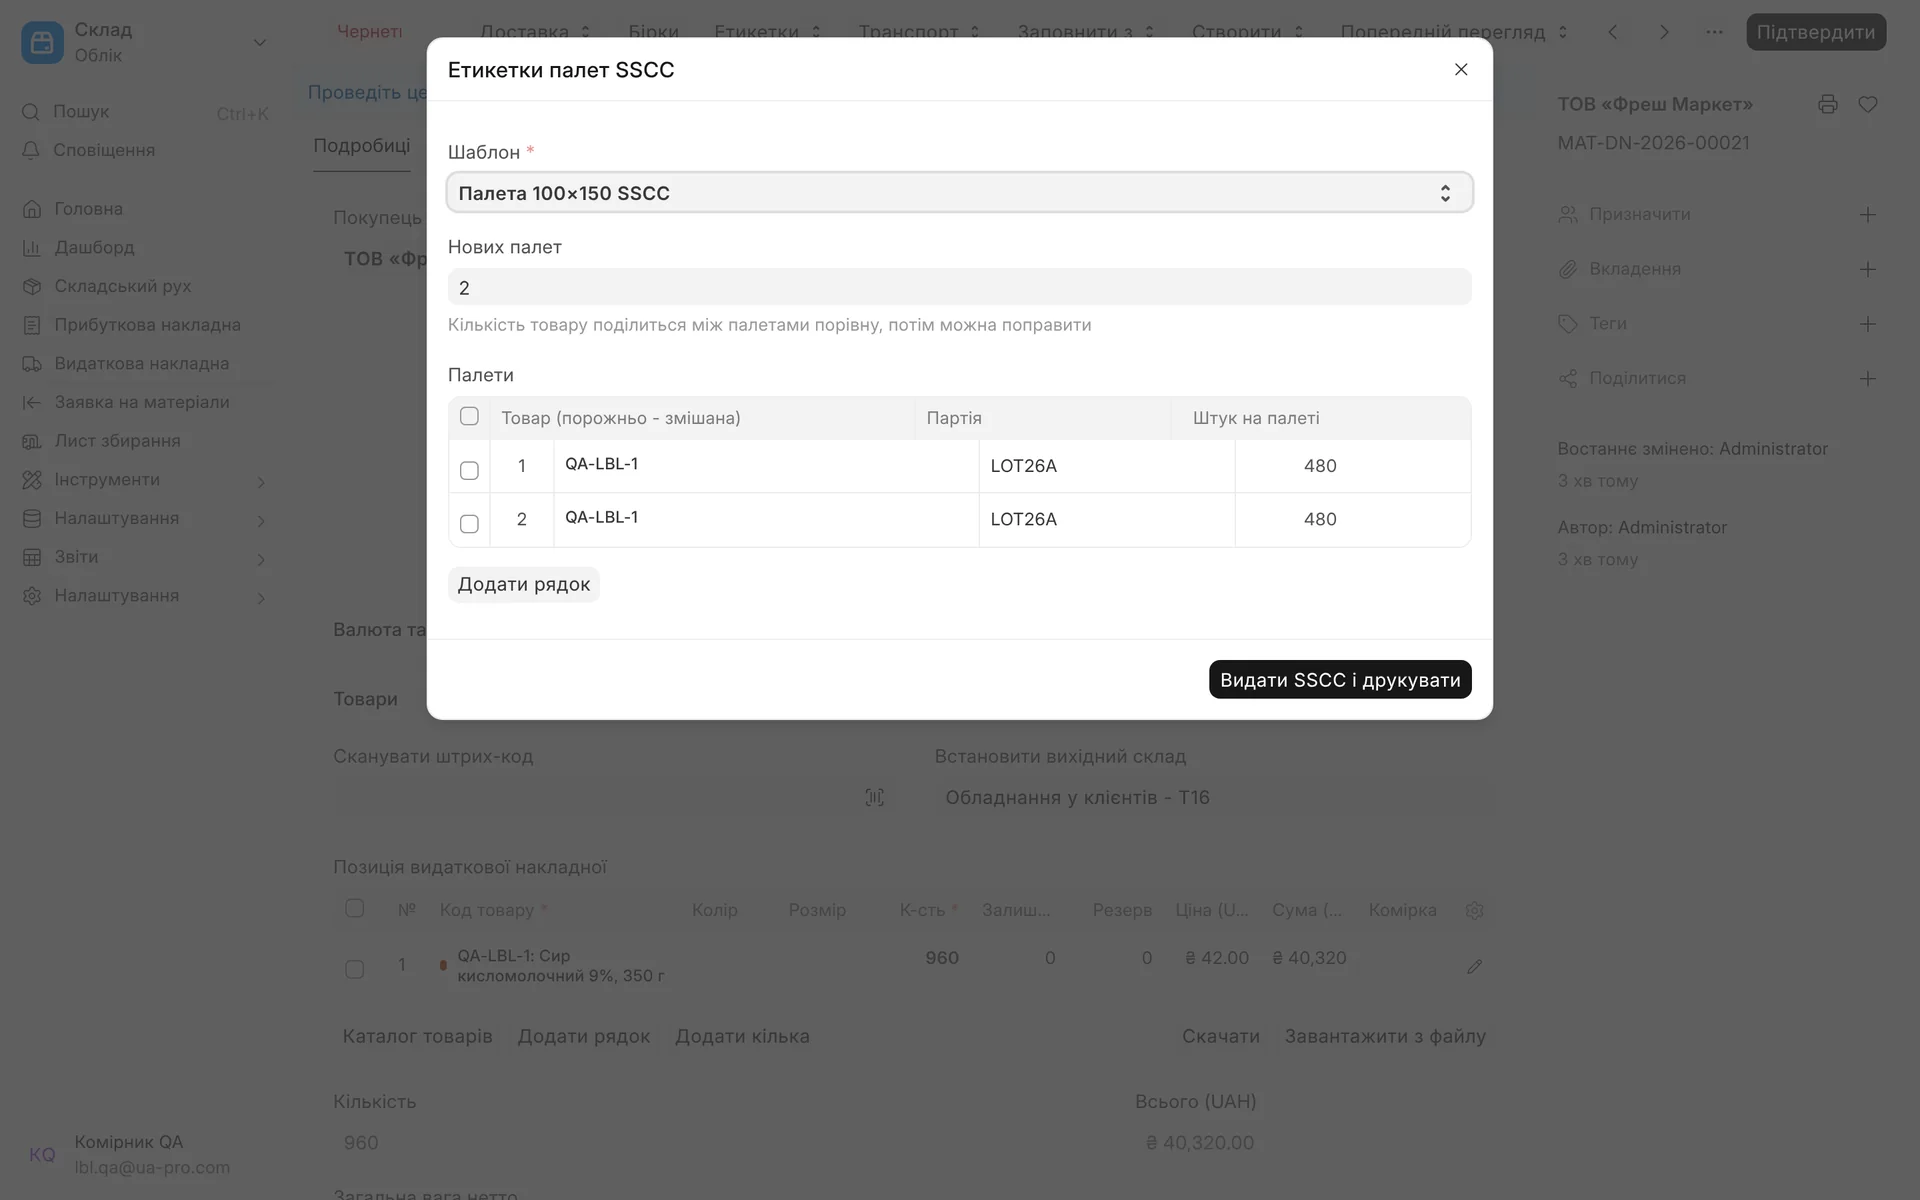Toggle the select-all checkbox in Палети table
Image resolution: width=1920 pixels, height=1200 pixels.
[x=469, y=416]
